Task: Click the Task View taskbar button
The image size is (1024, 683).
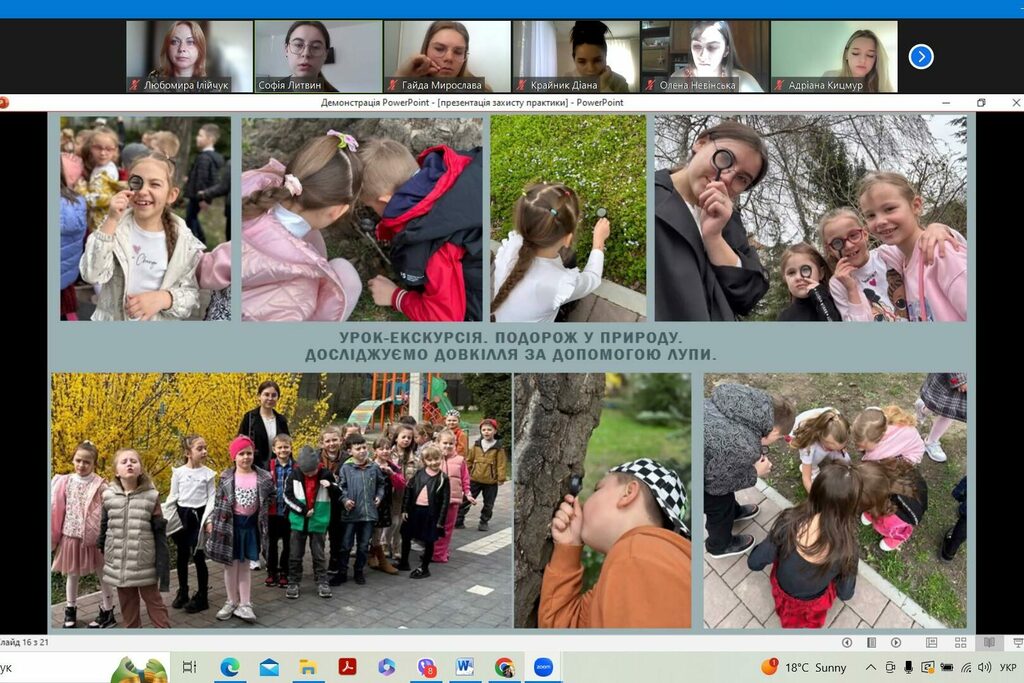Action: 190,667
